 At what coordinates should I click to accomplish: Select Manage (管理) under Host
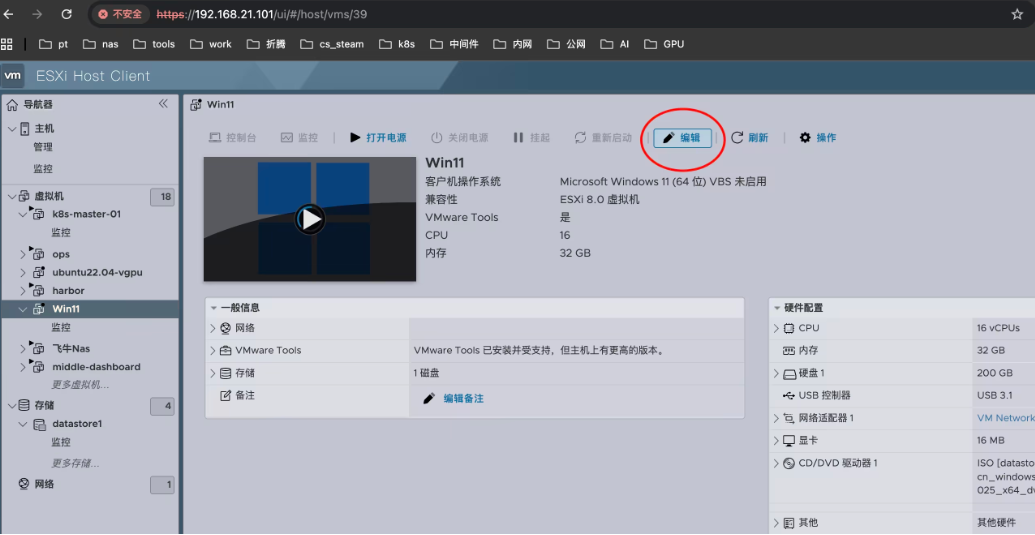tap(43, 147)
